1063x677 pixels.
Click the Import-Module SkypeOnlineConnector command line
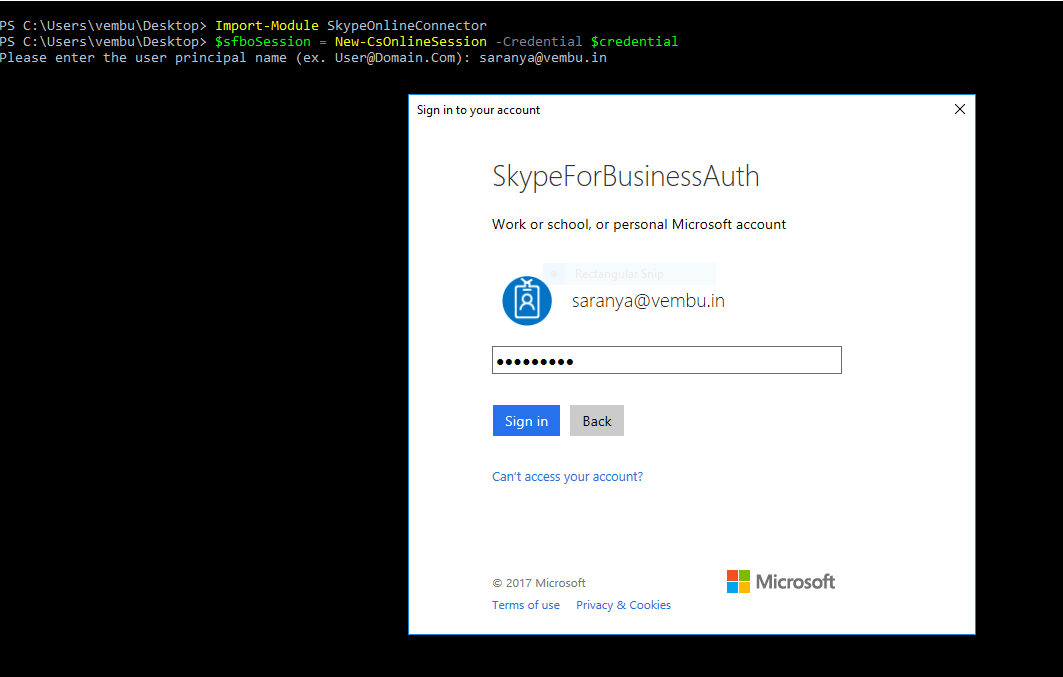coord(243,26)
